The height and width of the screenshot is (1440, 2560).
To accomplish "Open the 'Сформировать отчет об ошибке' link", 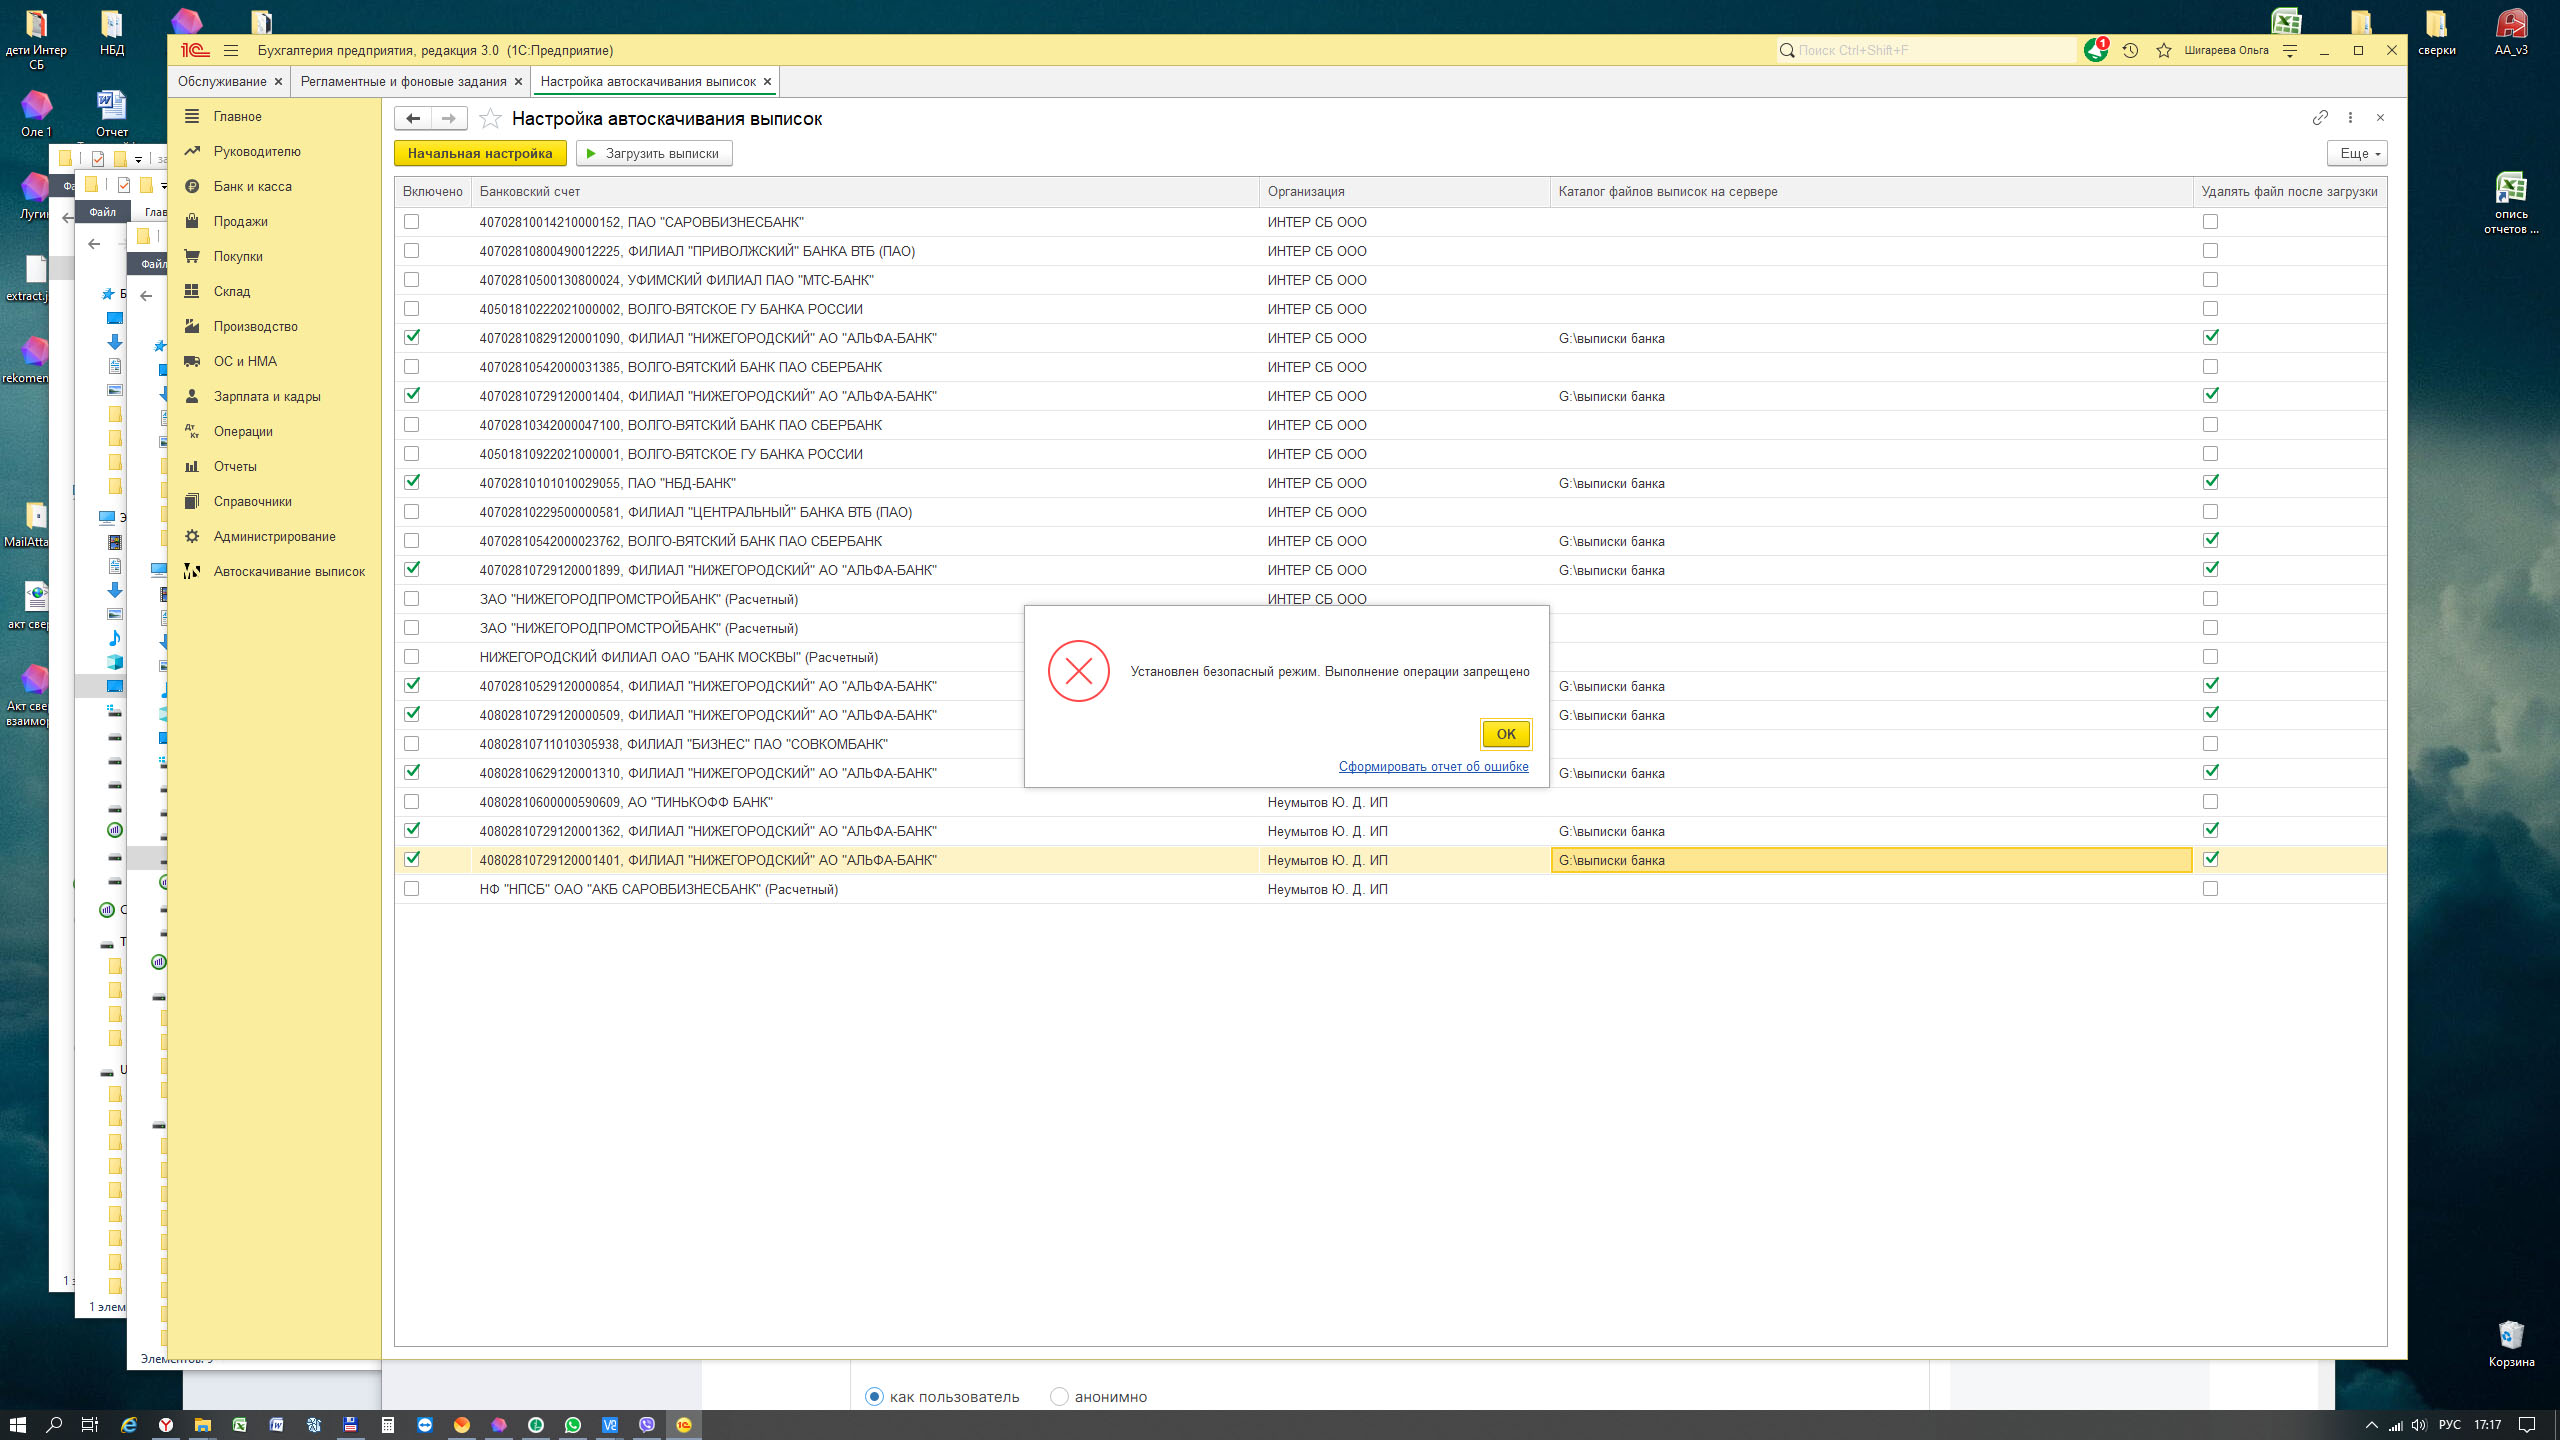I will coord(1433,766).
